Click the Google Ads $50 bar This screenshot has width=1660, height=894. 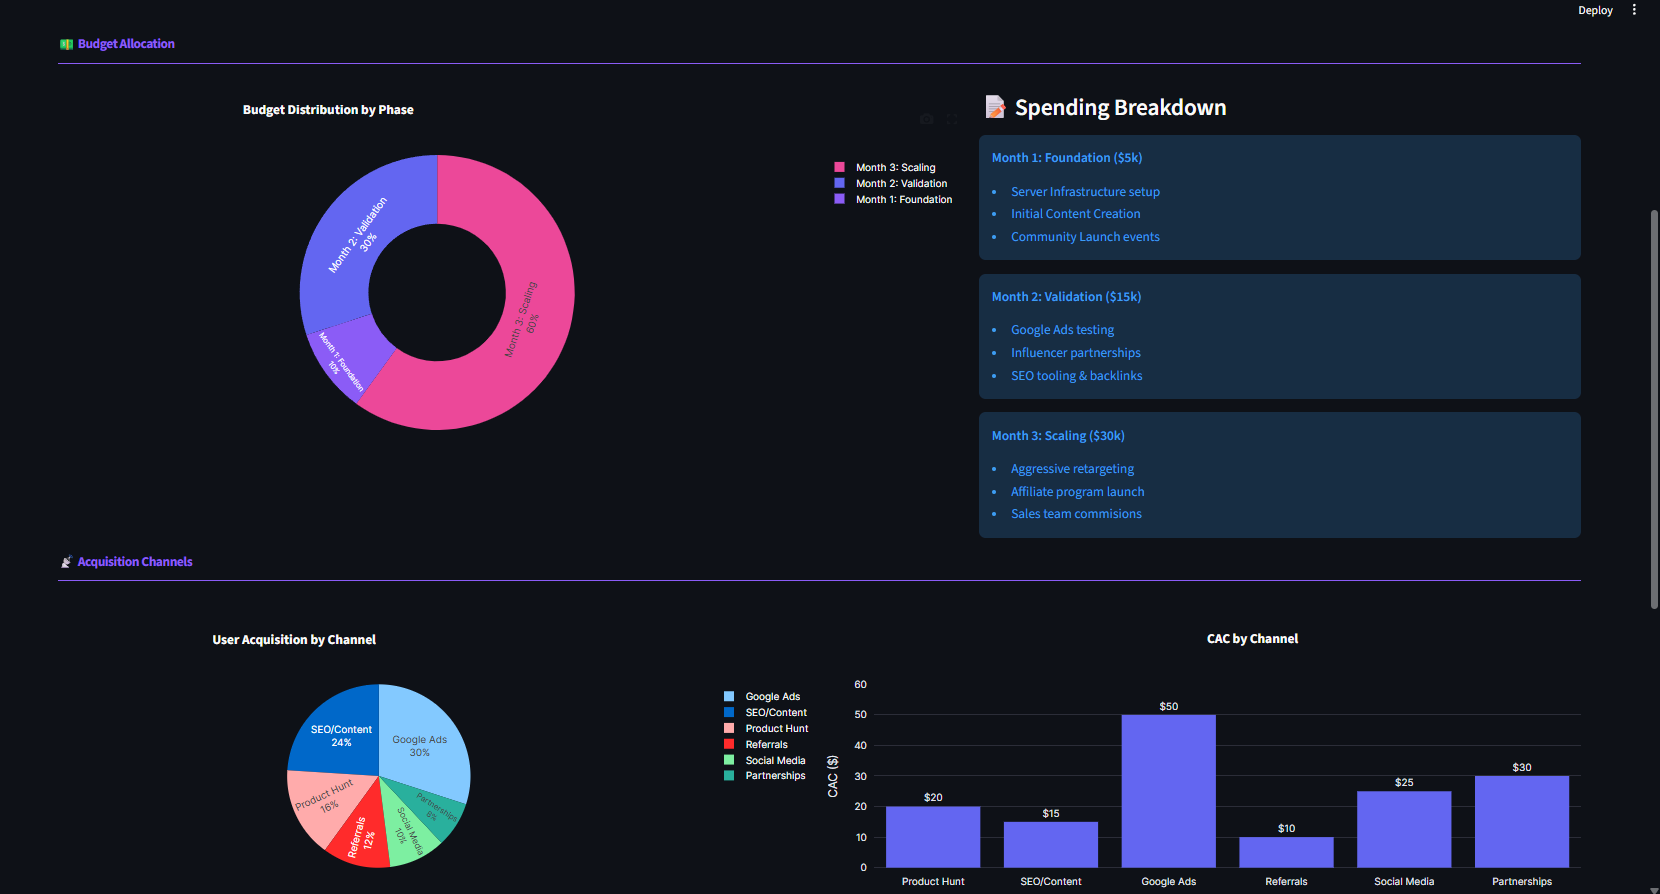[x=1168, y=790]
